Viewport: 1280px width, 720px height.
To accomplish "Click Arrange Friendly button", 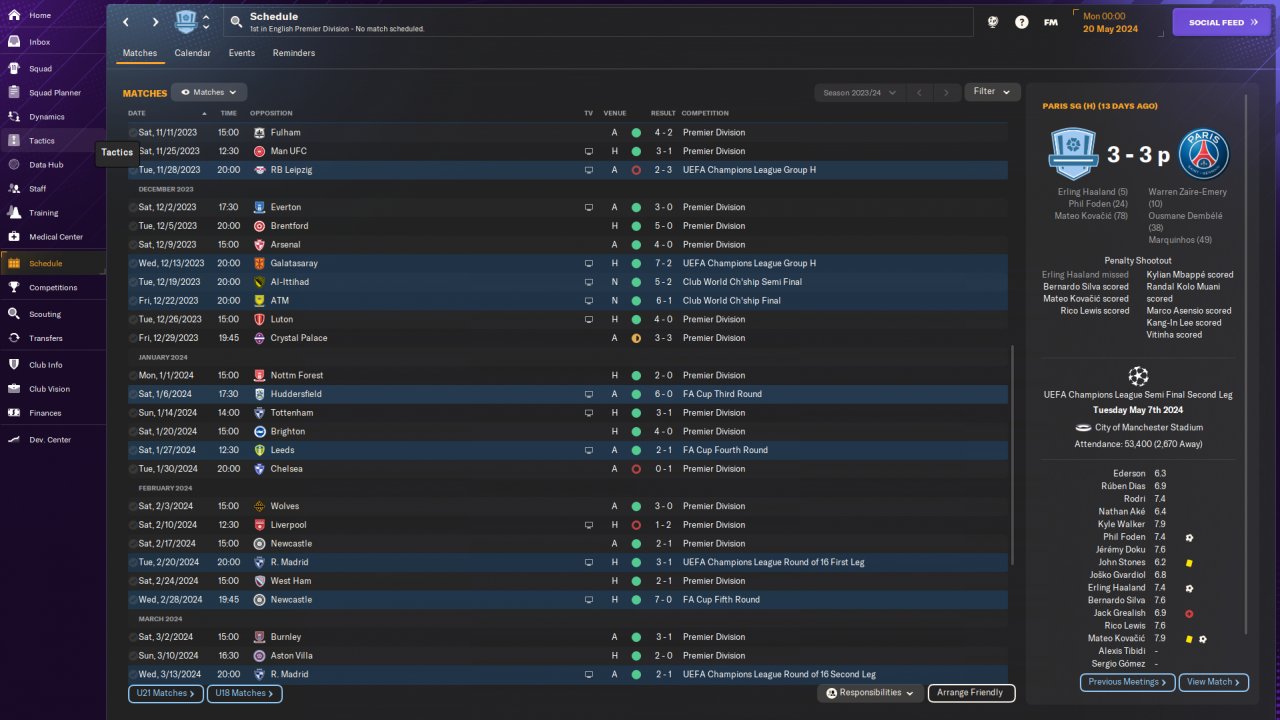I will tap(971, 693).
